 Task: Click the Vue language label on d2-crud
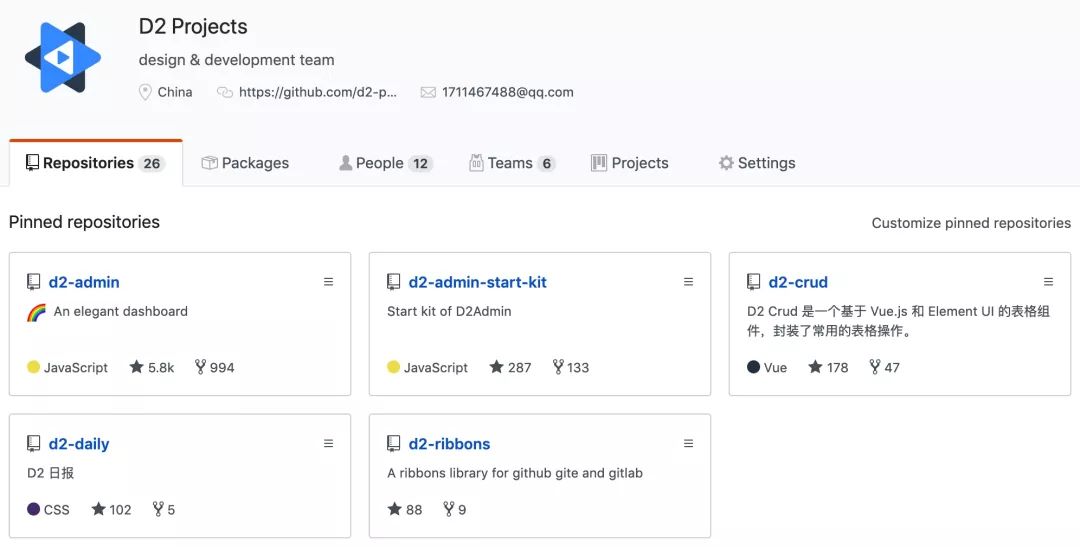(x=775, y=367)
